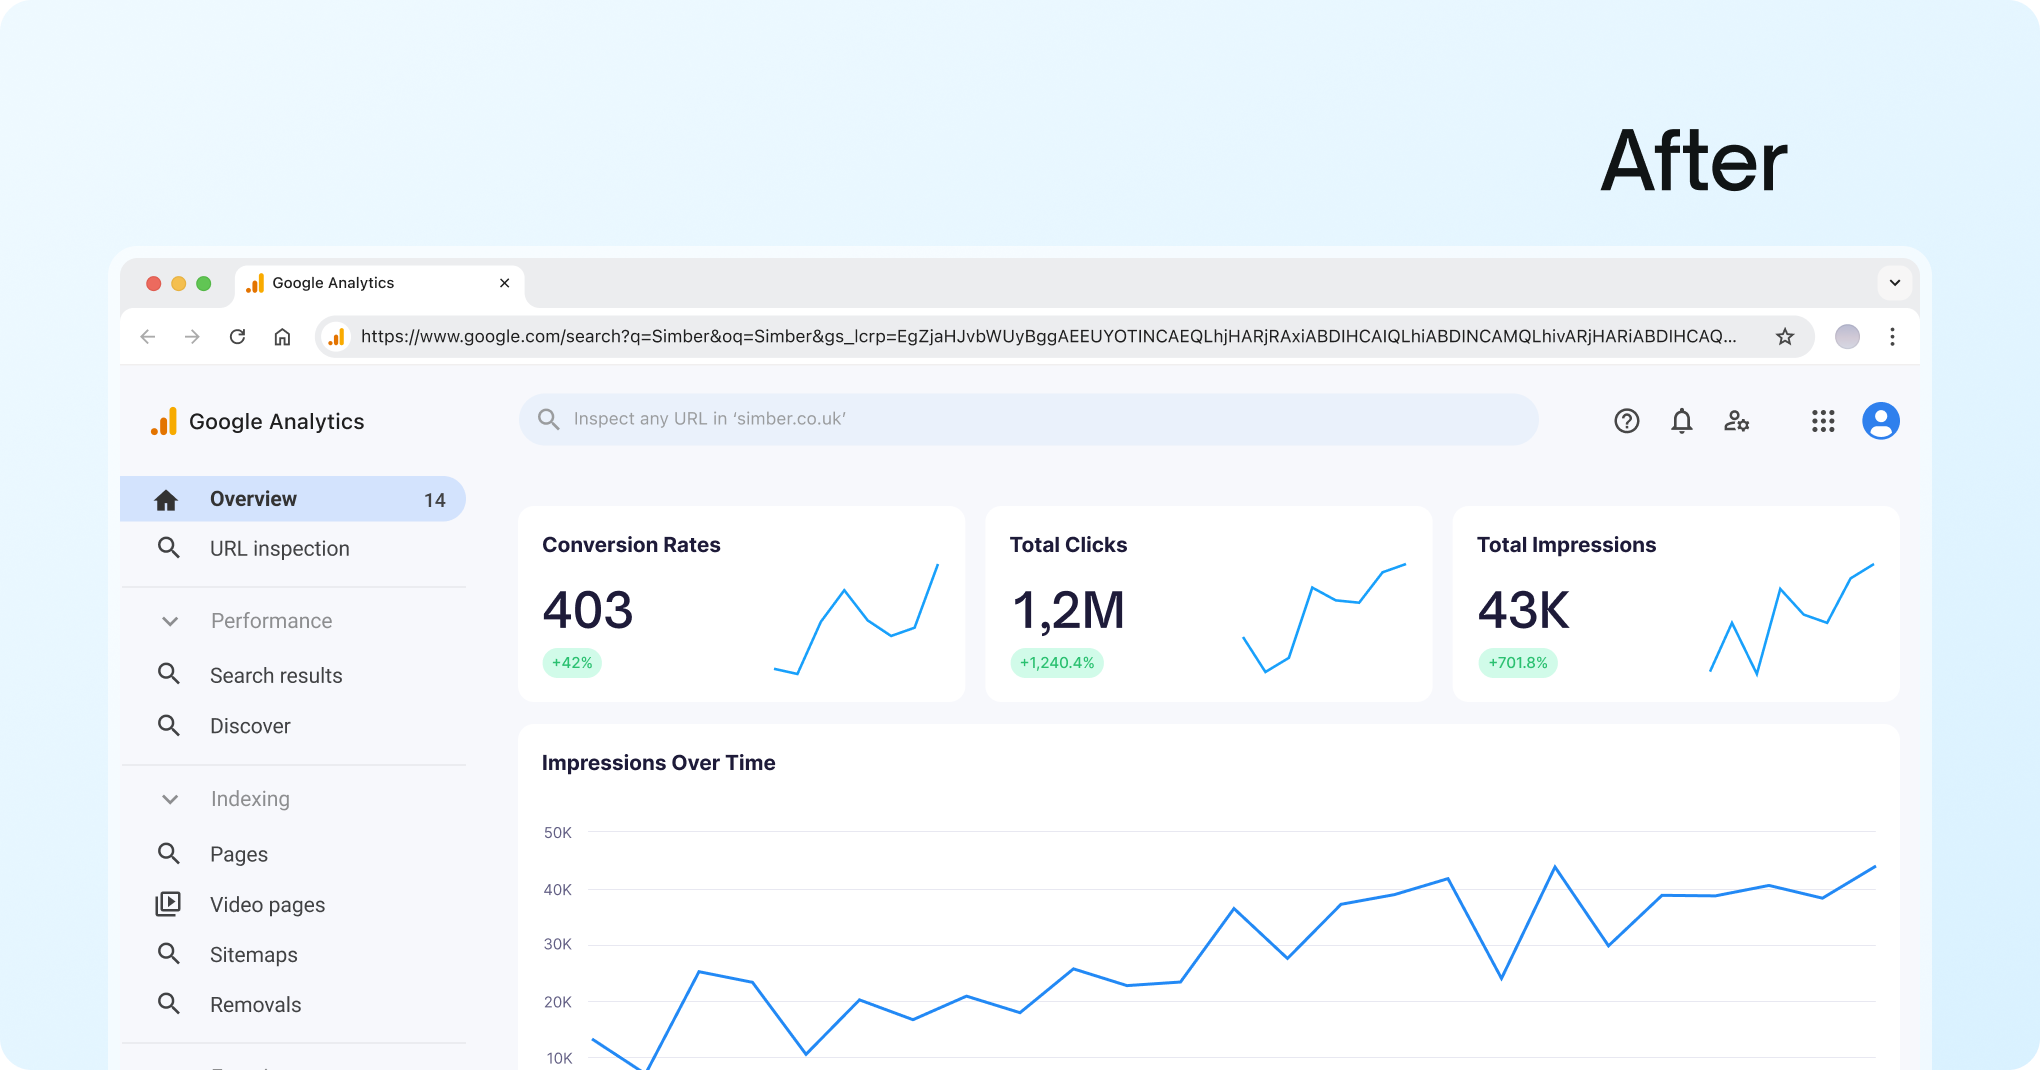The height and width of the screenshot is (1070, 2040).
Task: Close the Google Analytics tab
Action: 505,283
